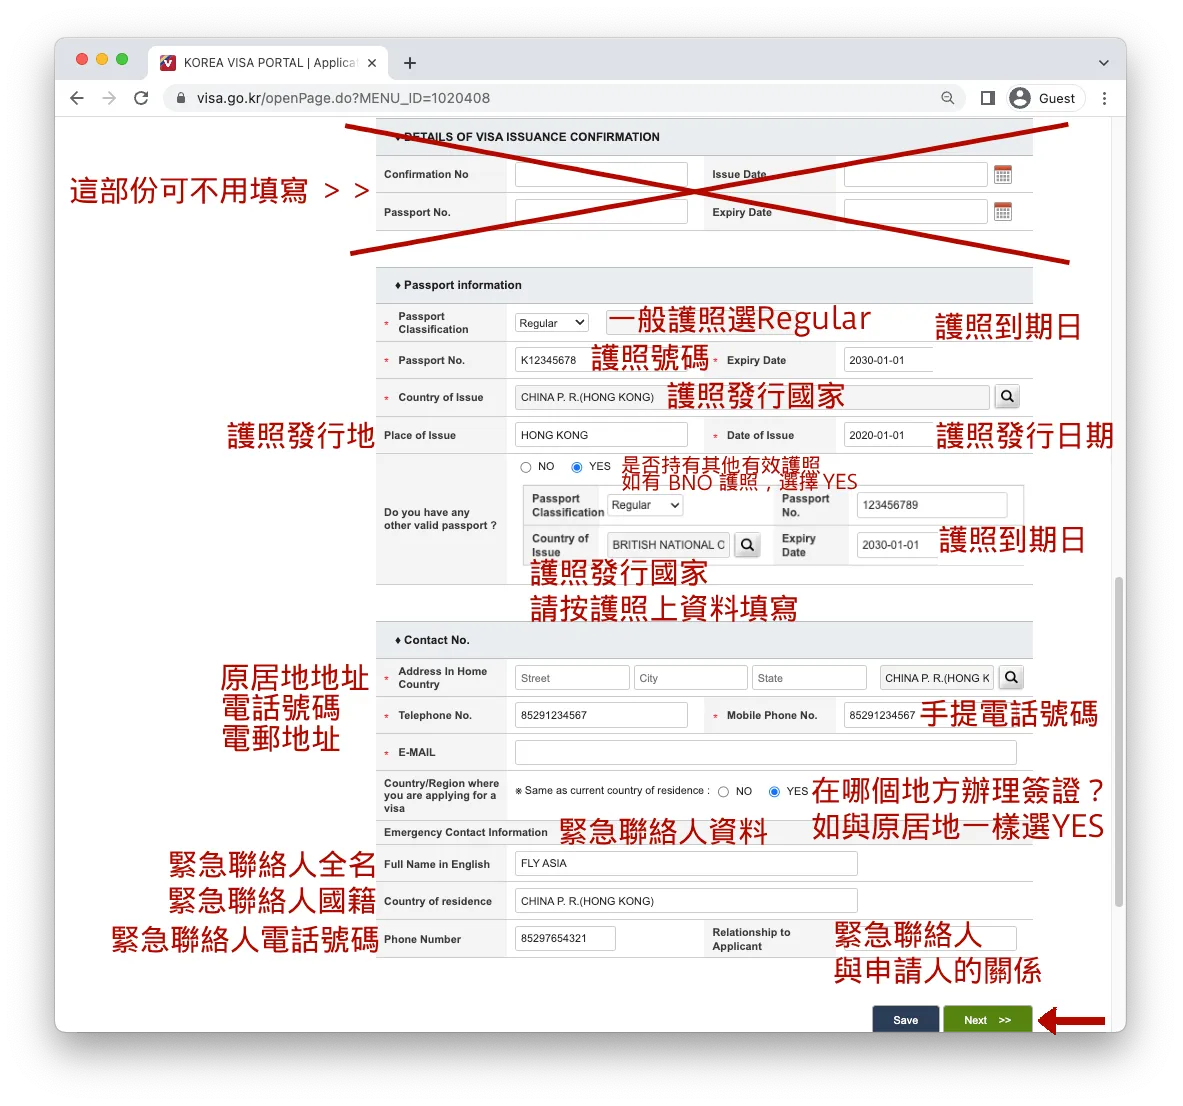The height and width of the screenshot is (1106, 1183).
Task: Reload the visa portal page
Action: [141, 98]
